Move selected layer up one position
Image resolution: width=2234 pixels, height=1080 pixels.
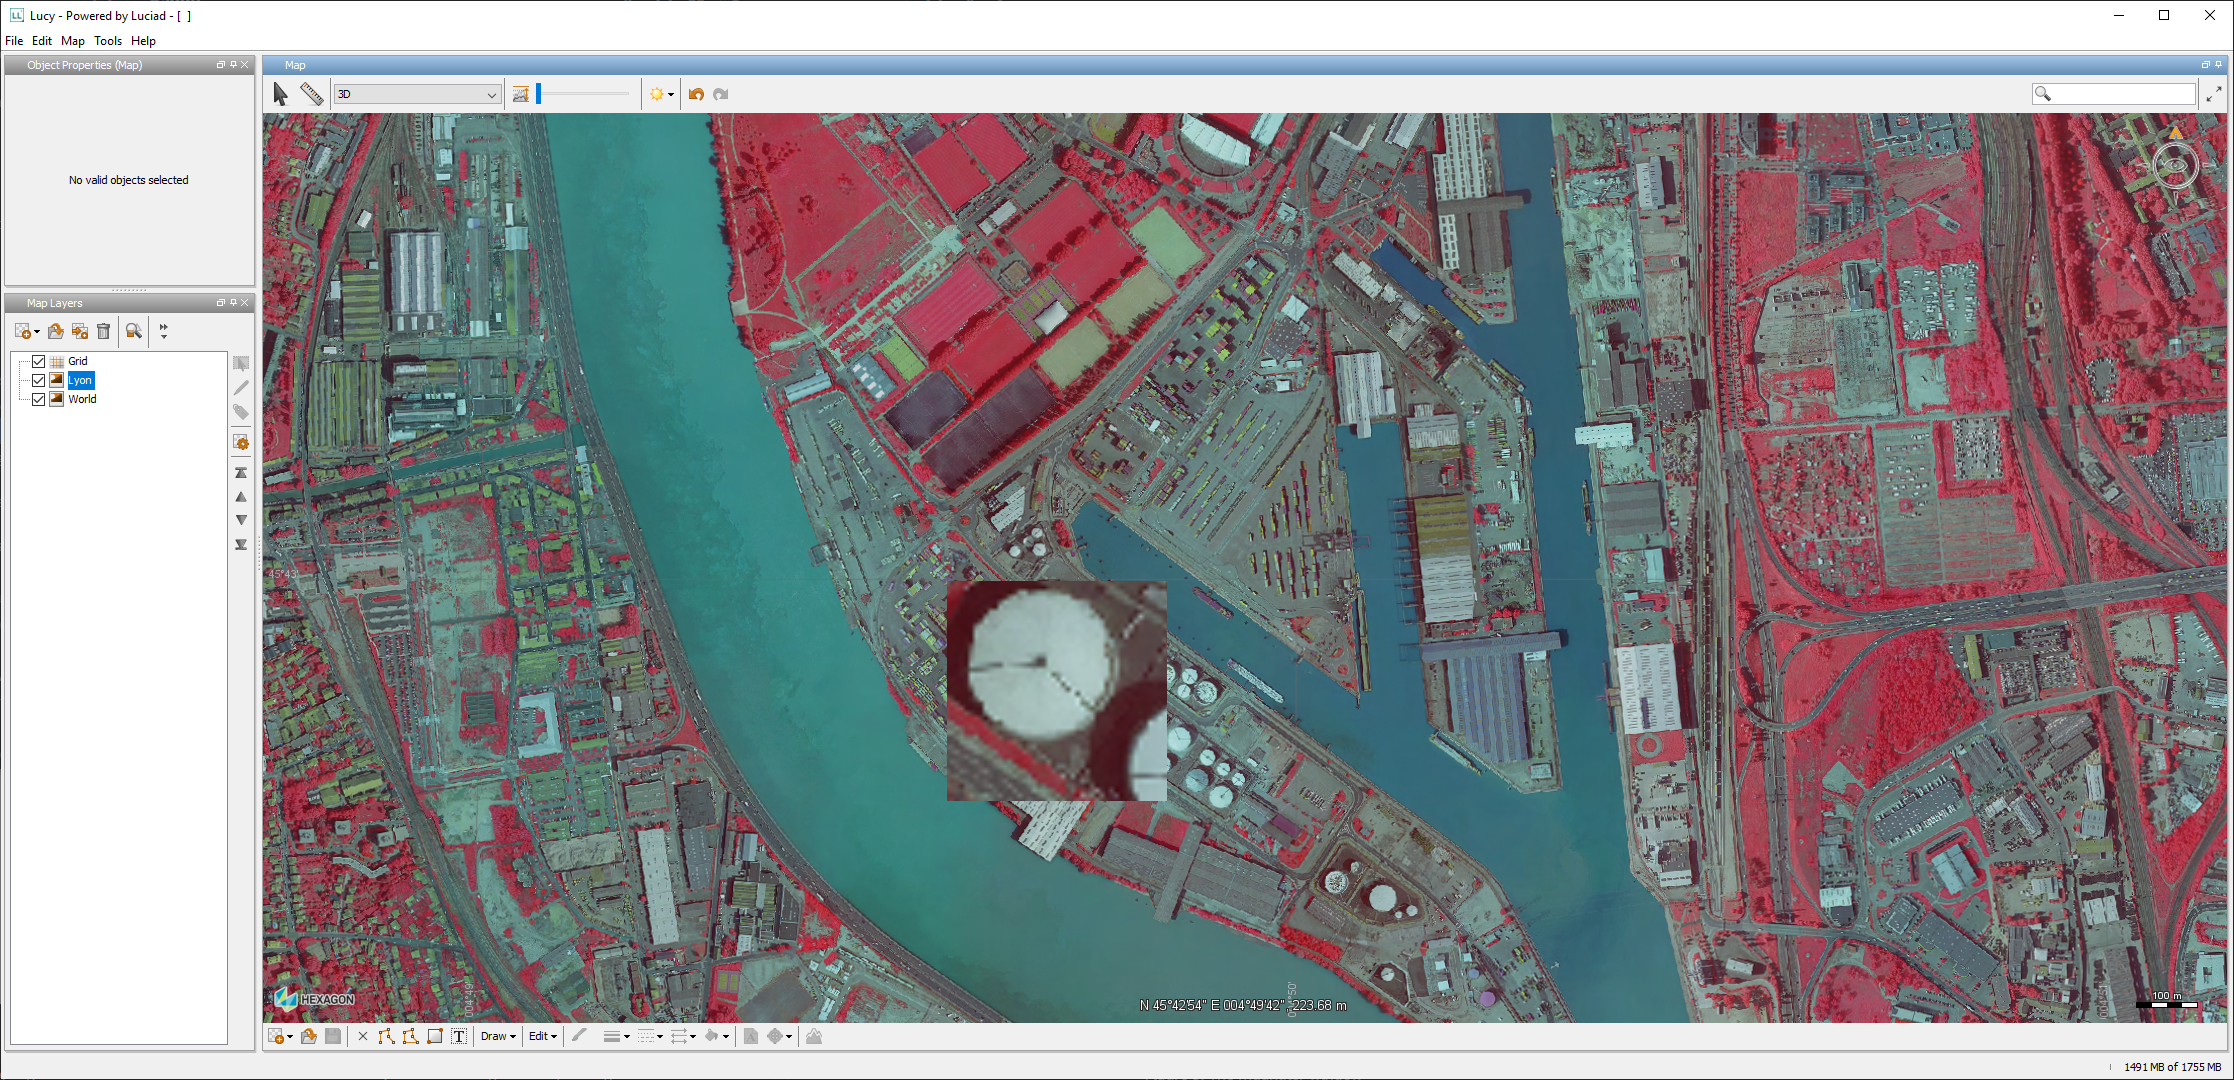pos(241,496)
